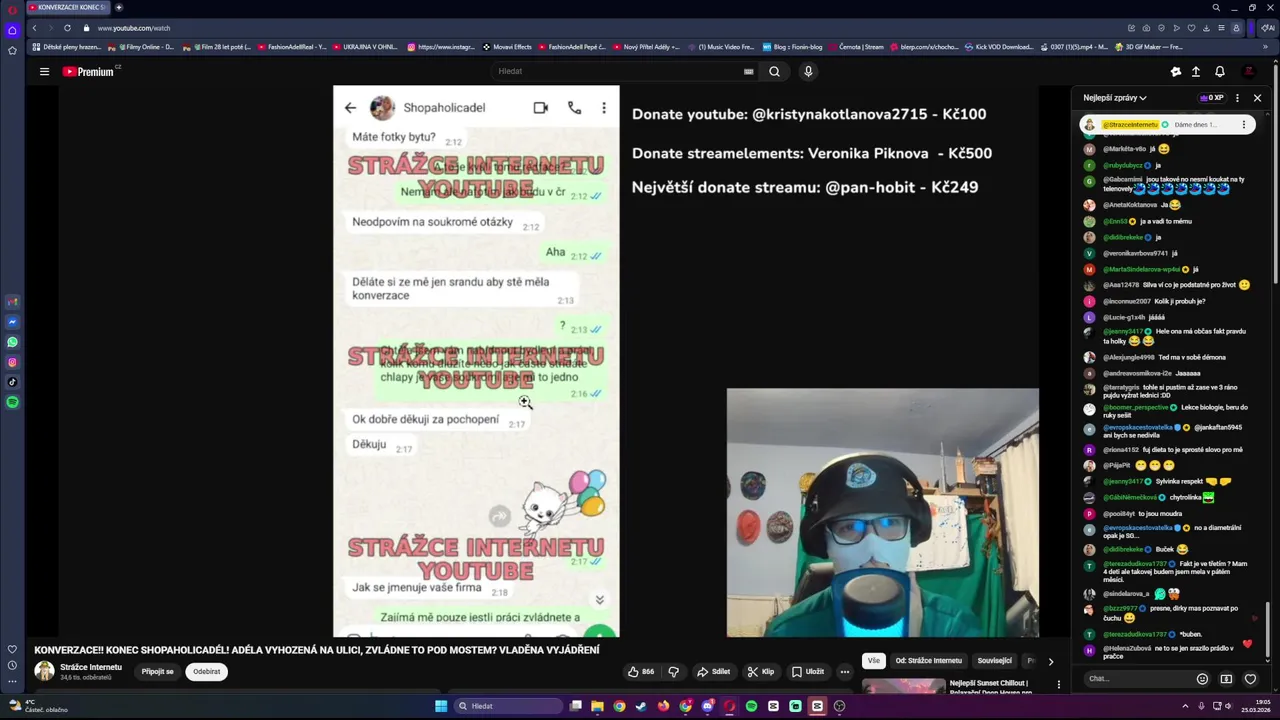
Task: Save the video with Uložit
Action: (808, 672)
